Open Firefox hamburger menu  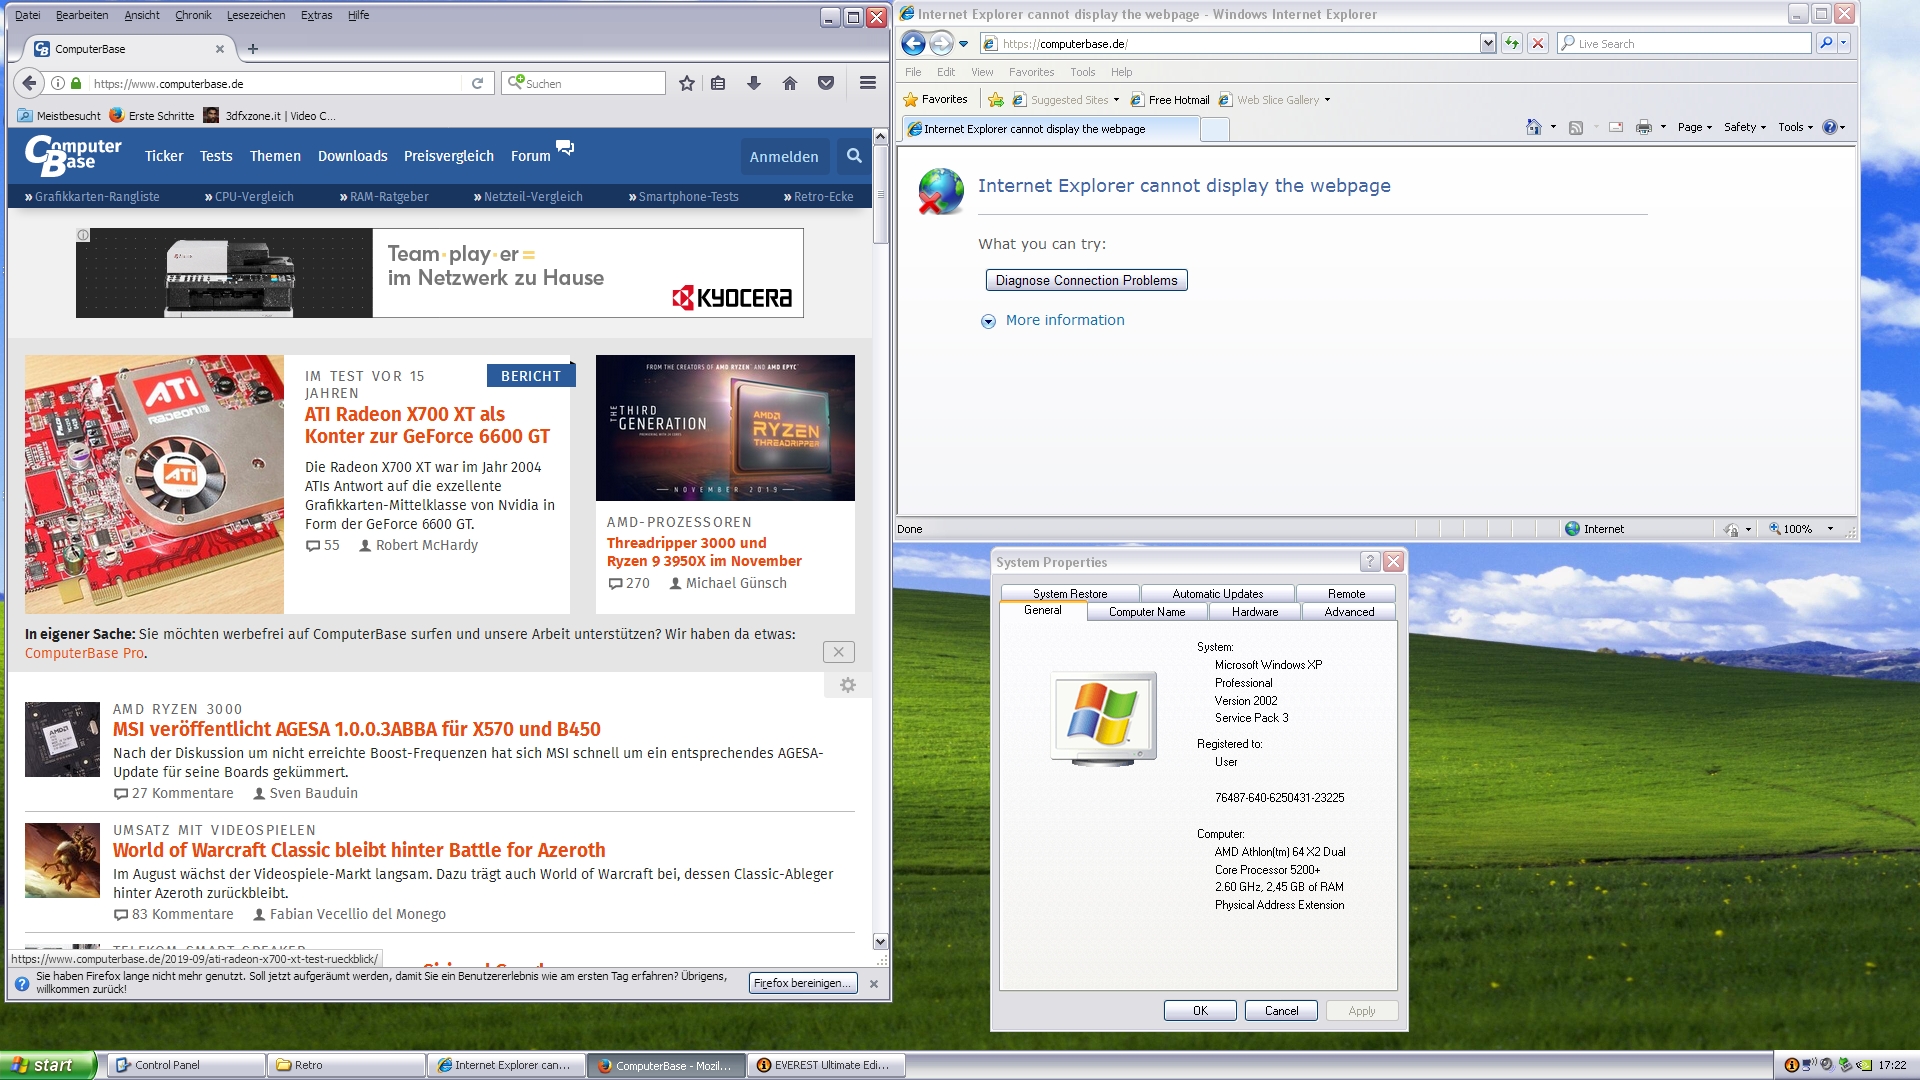(868, 84)
